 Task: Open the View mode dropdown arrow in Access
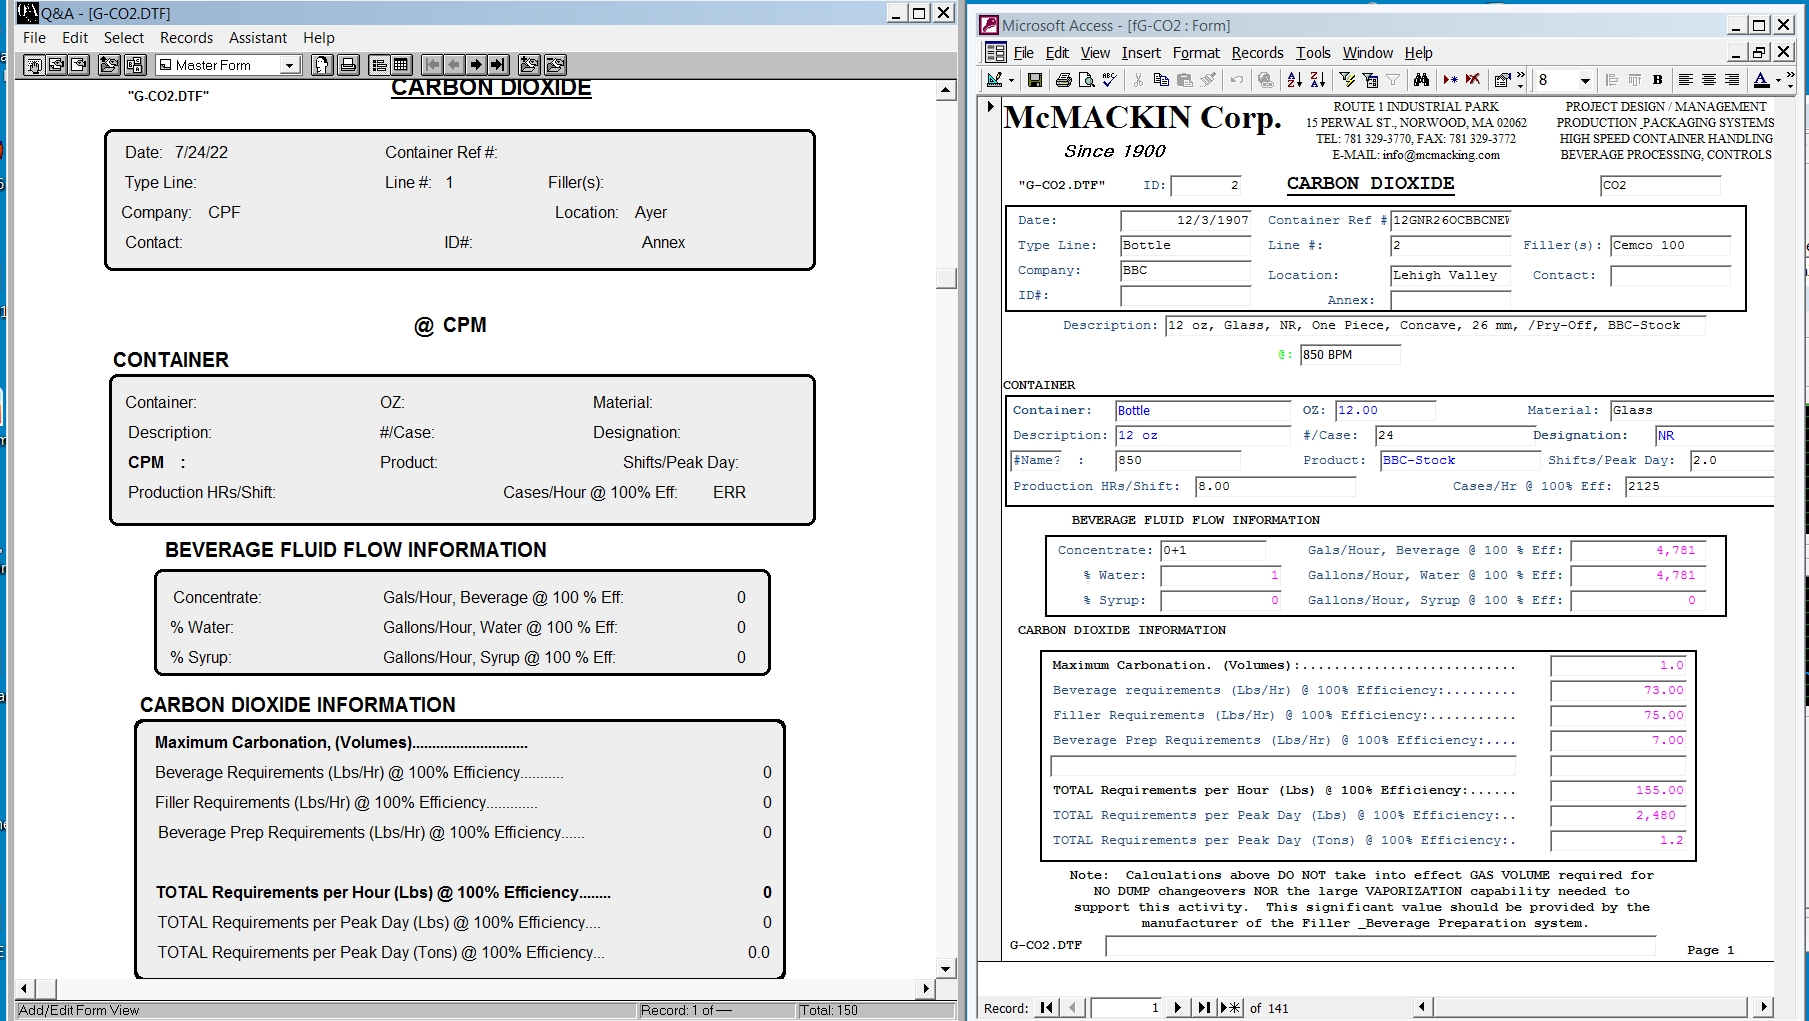(x=1011, y=80)
